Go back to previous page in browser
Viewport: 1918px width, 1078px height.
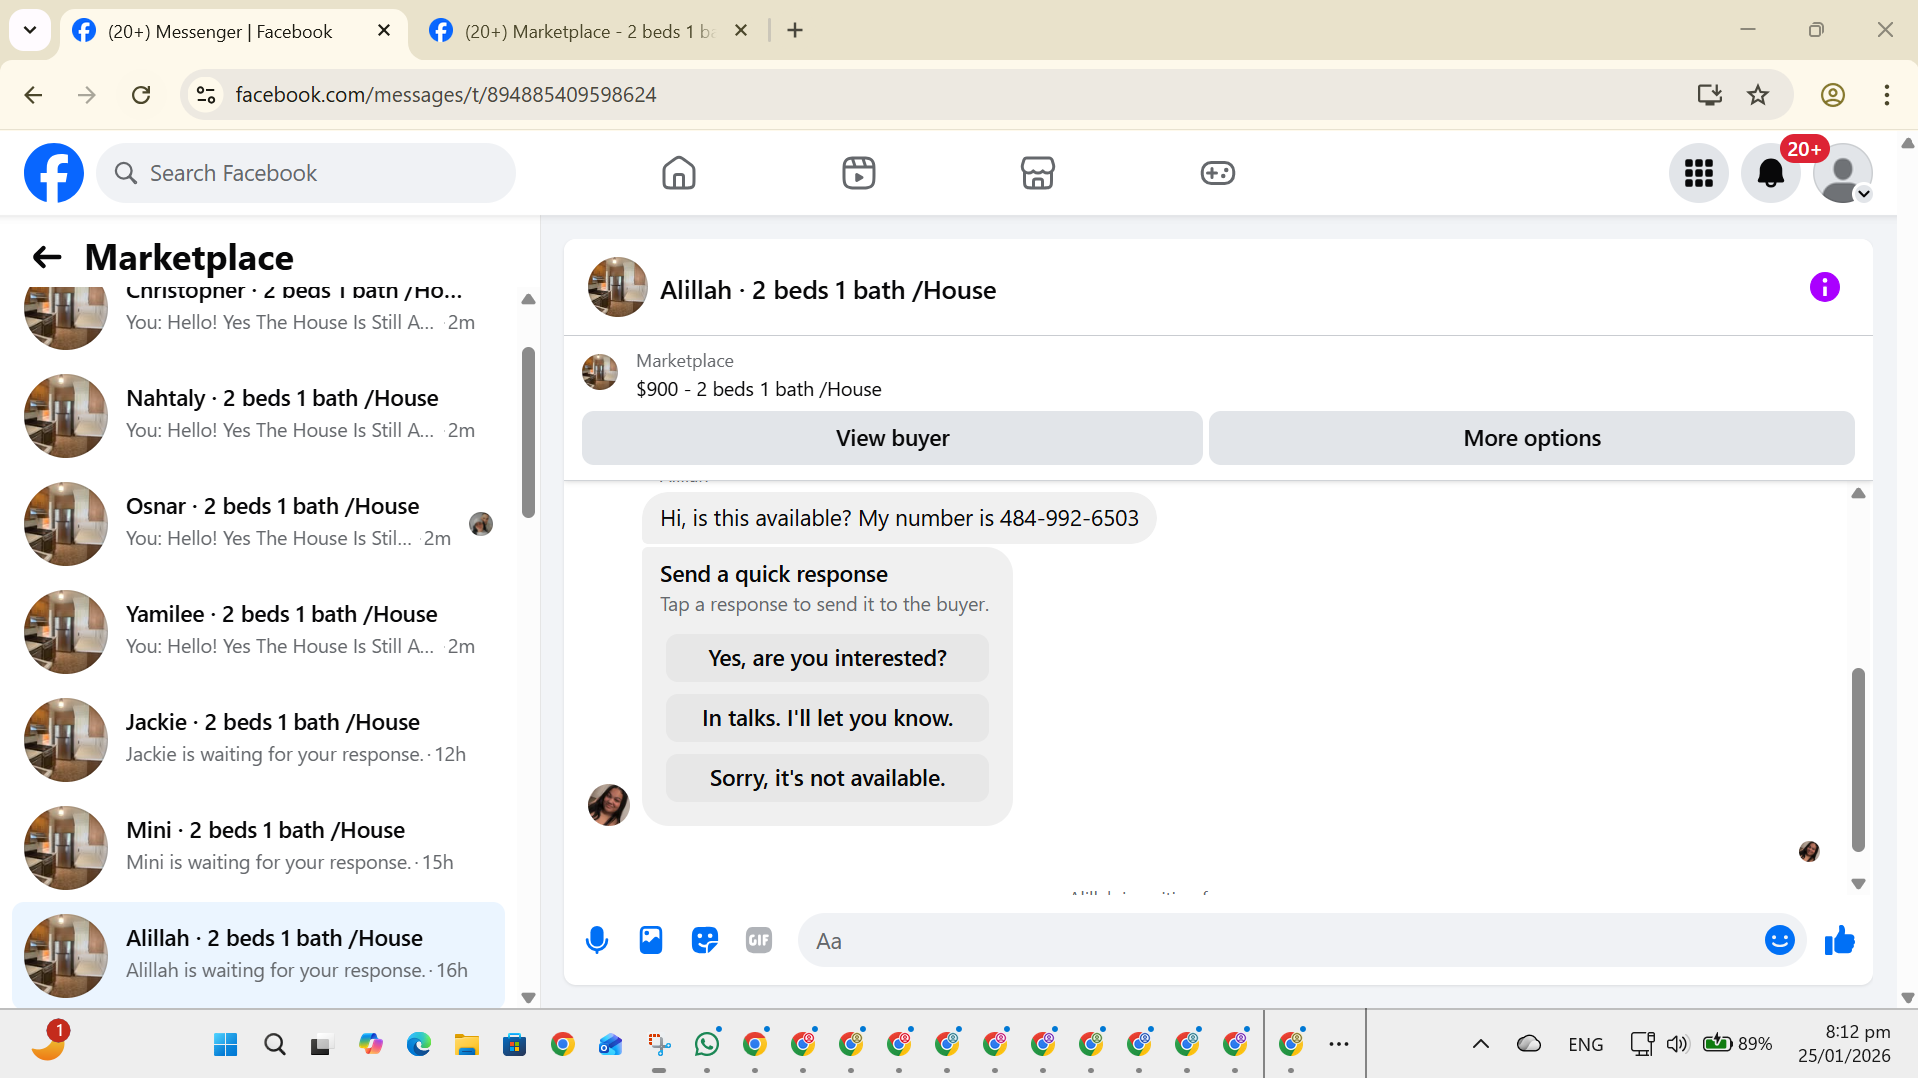click(33, 95)
